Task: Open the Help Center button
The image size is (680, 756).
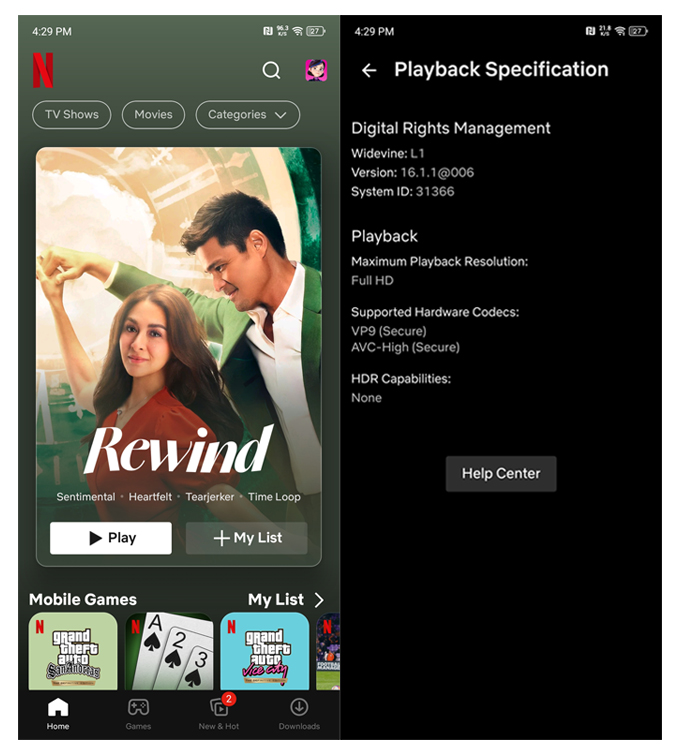Action: [500, 473]
